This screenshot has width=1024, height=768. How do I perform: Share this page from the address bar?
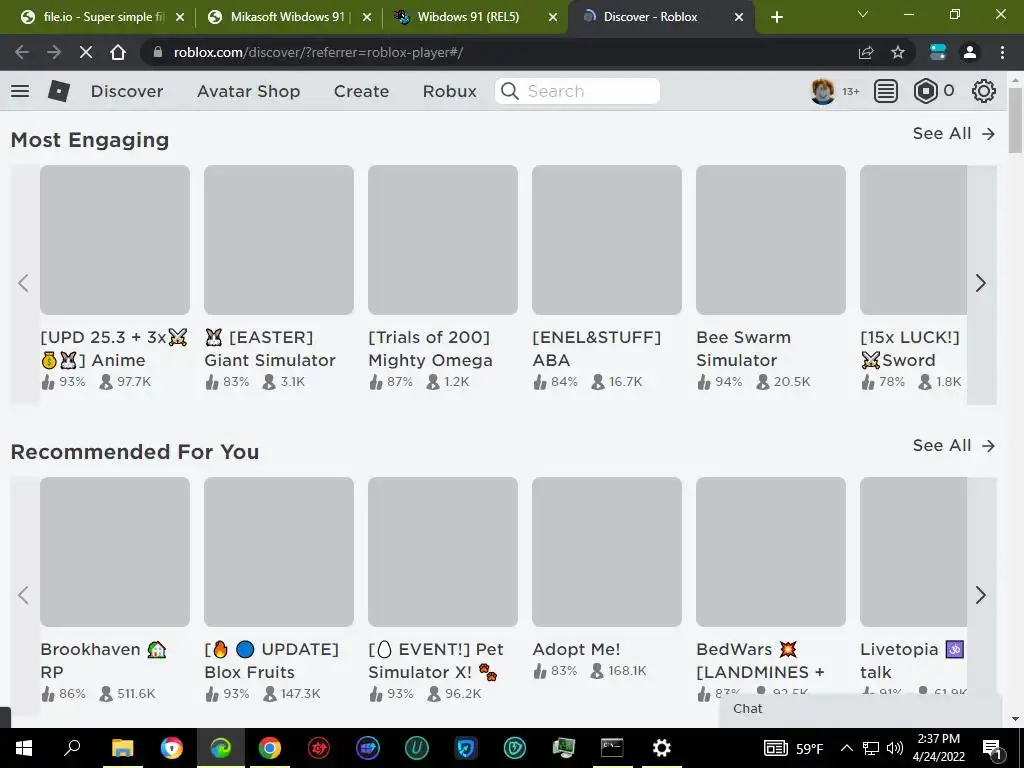[x=866, y=52]
